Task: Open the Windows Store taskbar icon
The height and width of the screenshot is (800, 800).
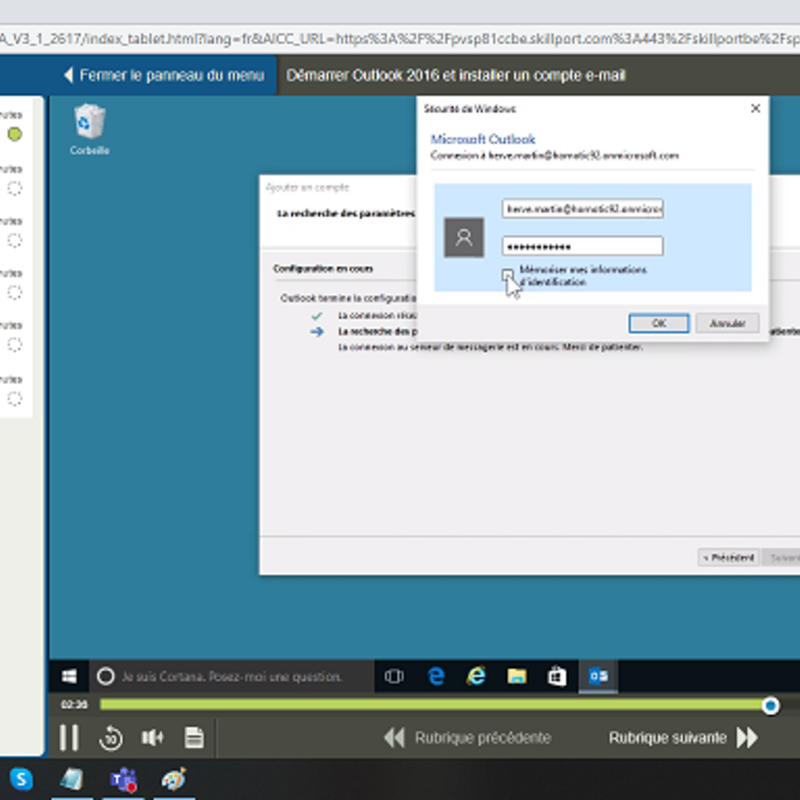Action: 557,677
